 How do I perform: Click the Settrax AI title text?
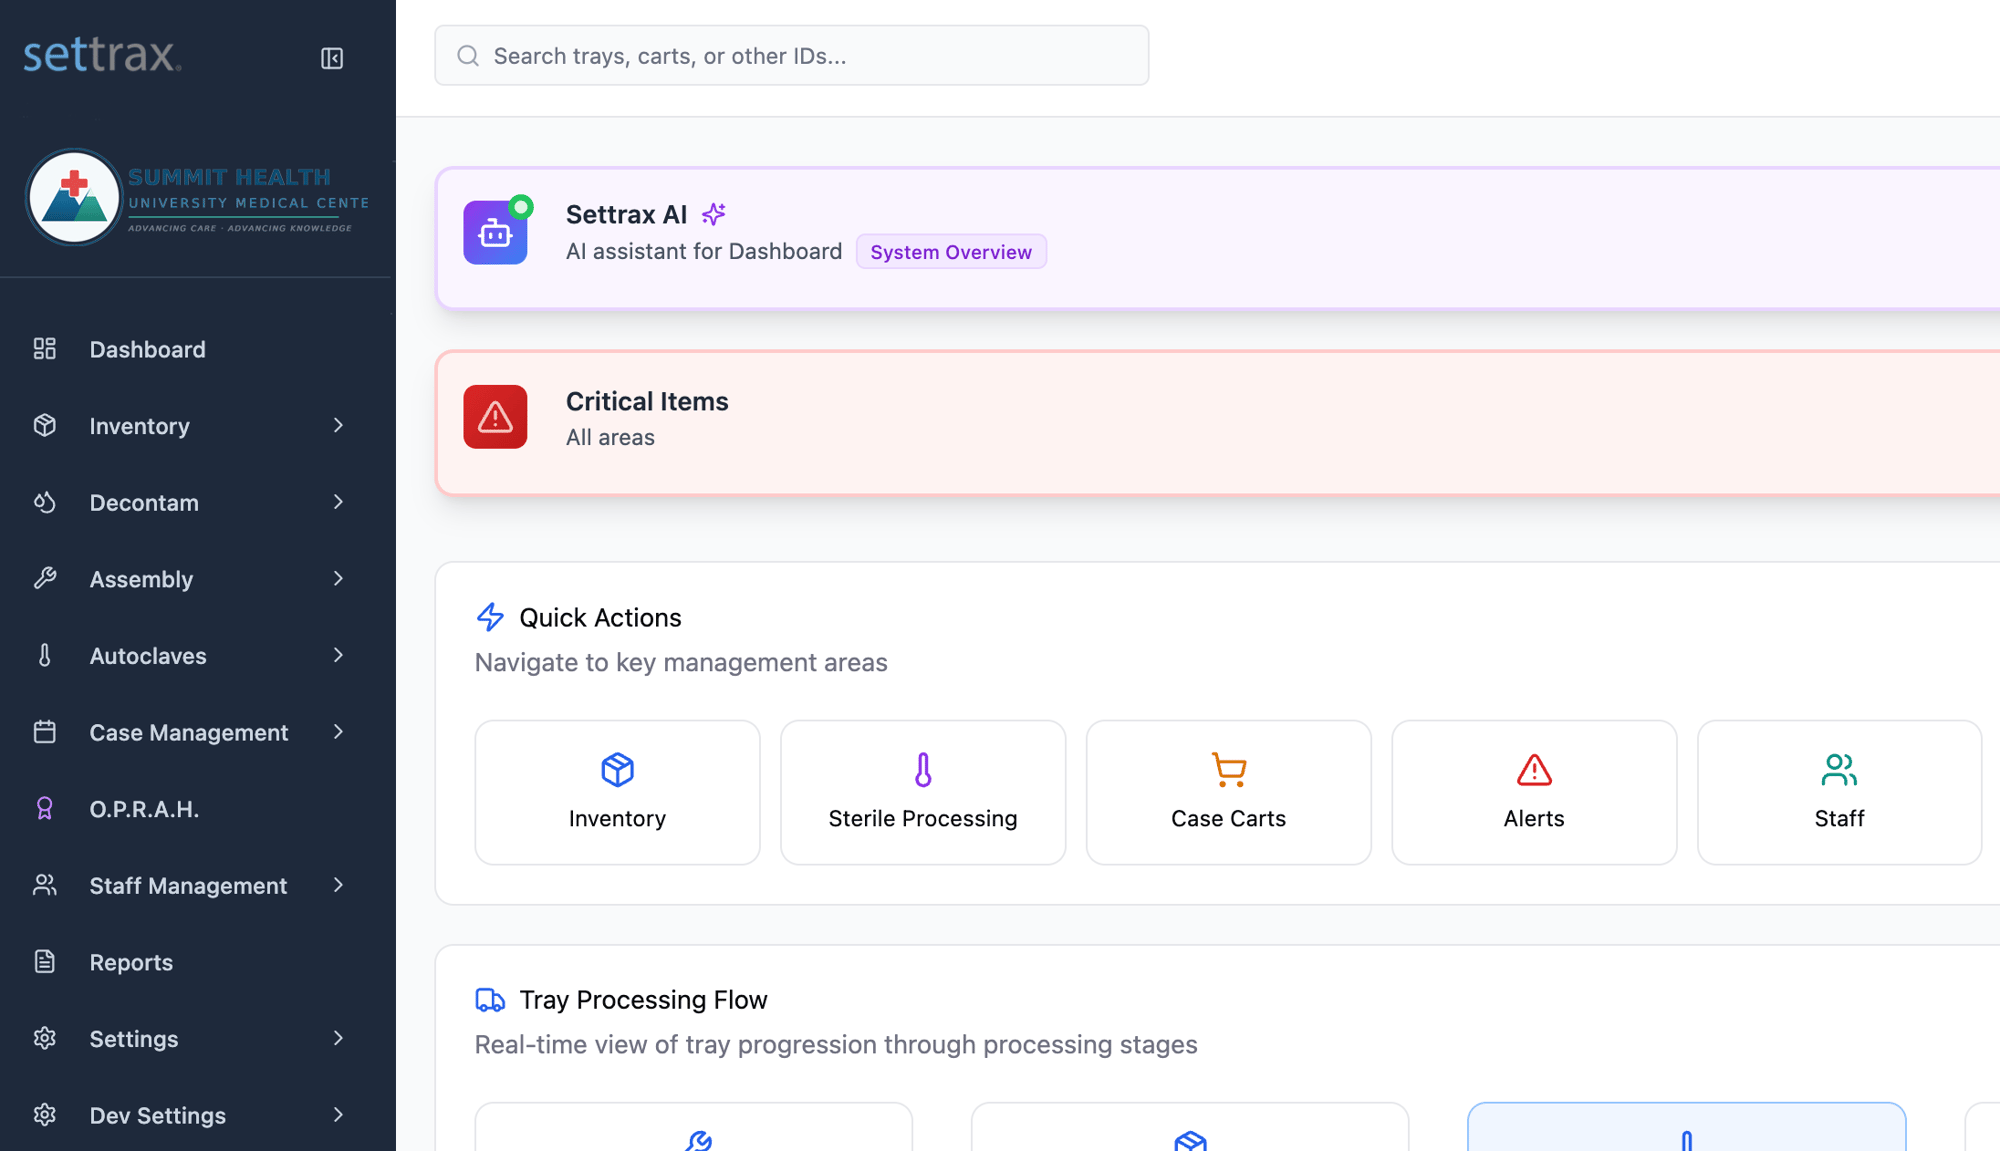626,214
